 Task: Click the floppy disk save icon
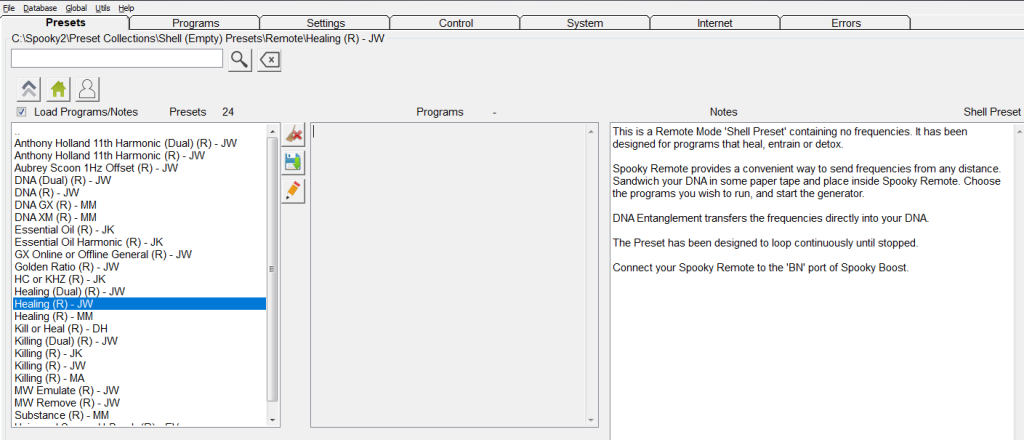[294, 162]
